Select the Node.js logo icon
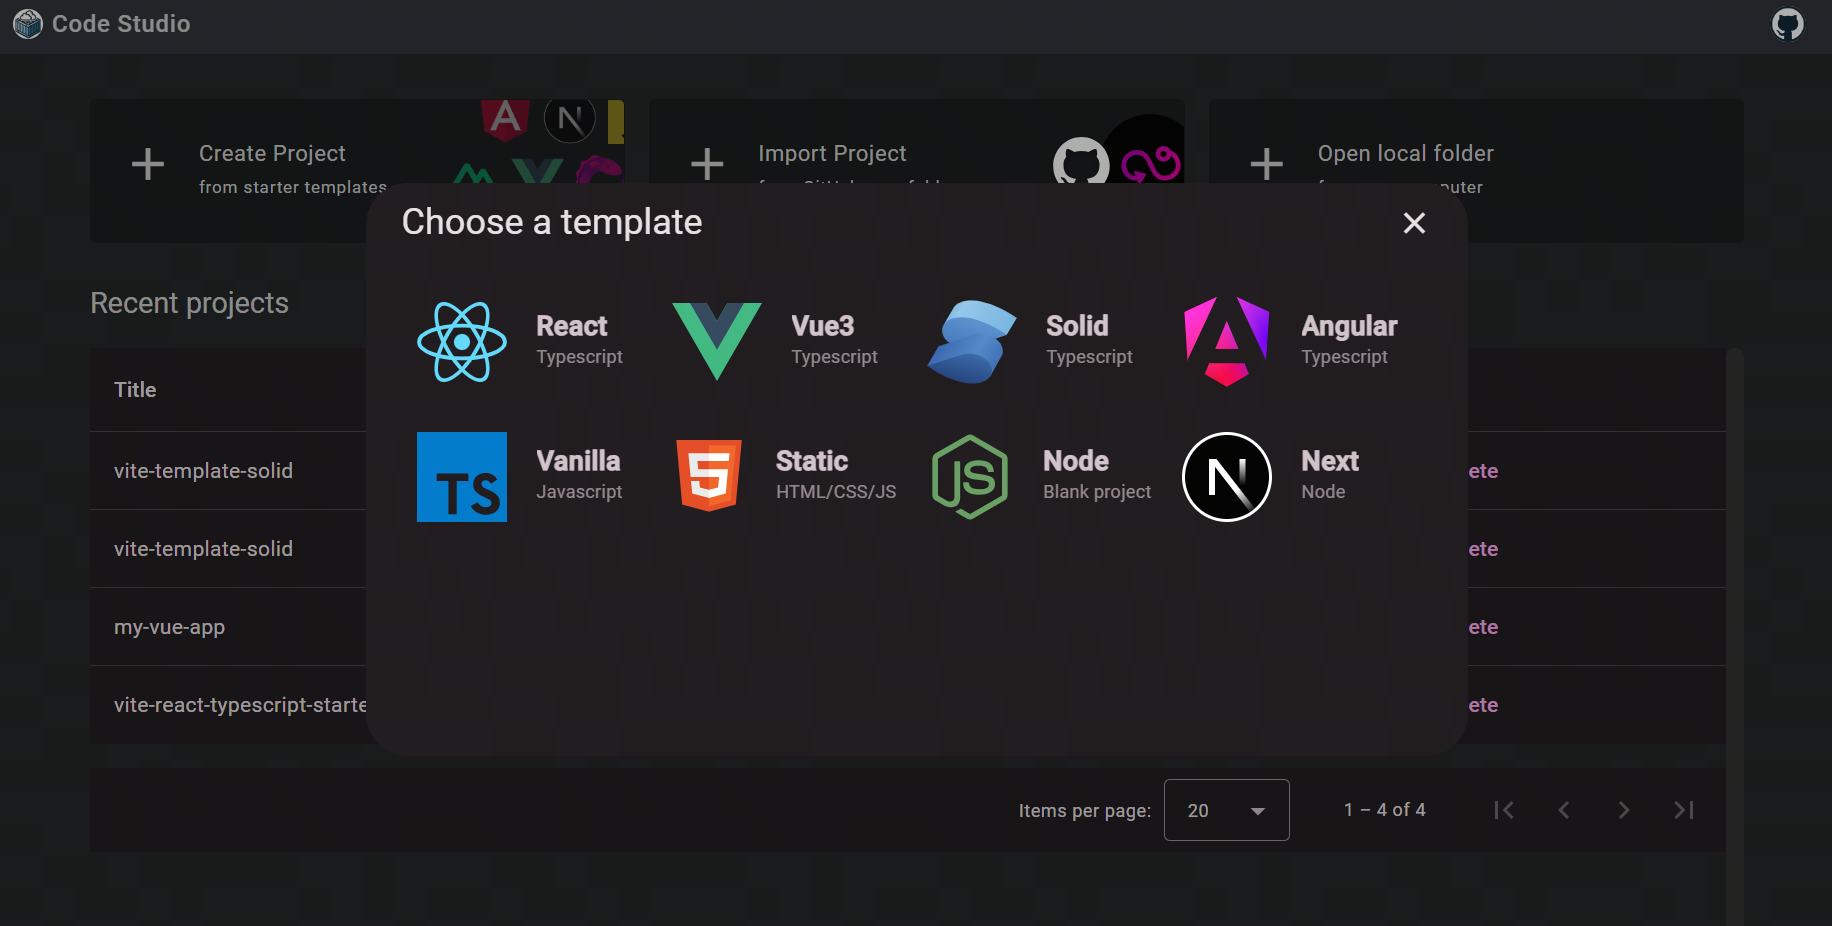 coord(970,477)
